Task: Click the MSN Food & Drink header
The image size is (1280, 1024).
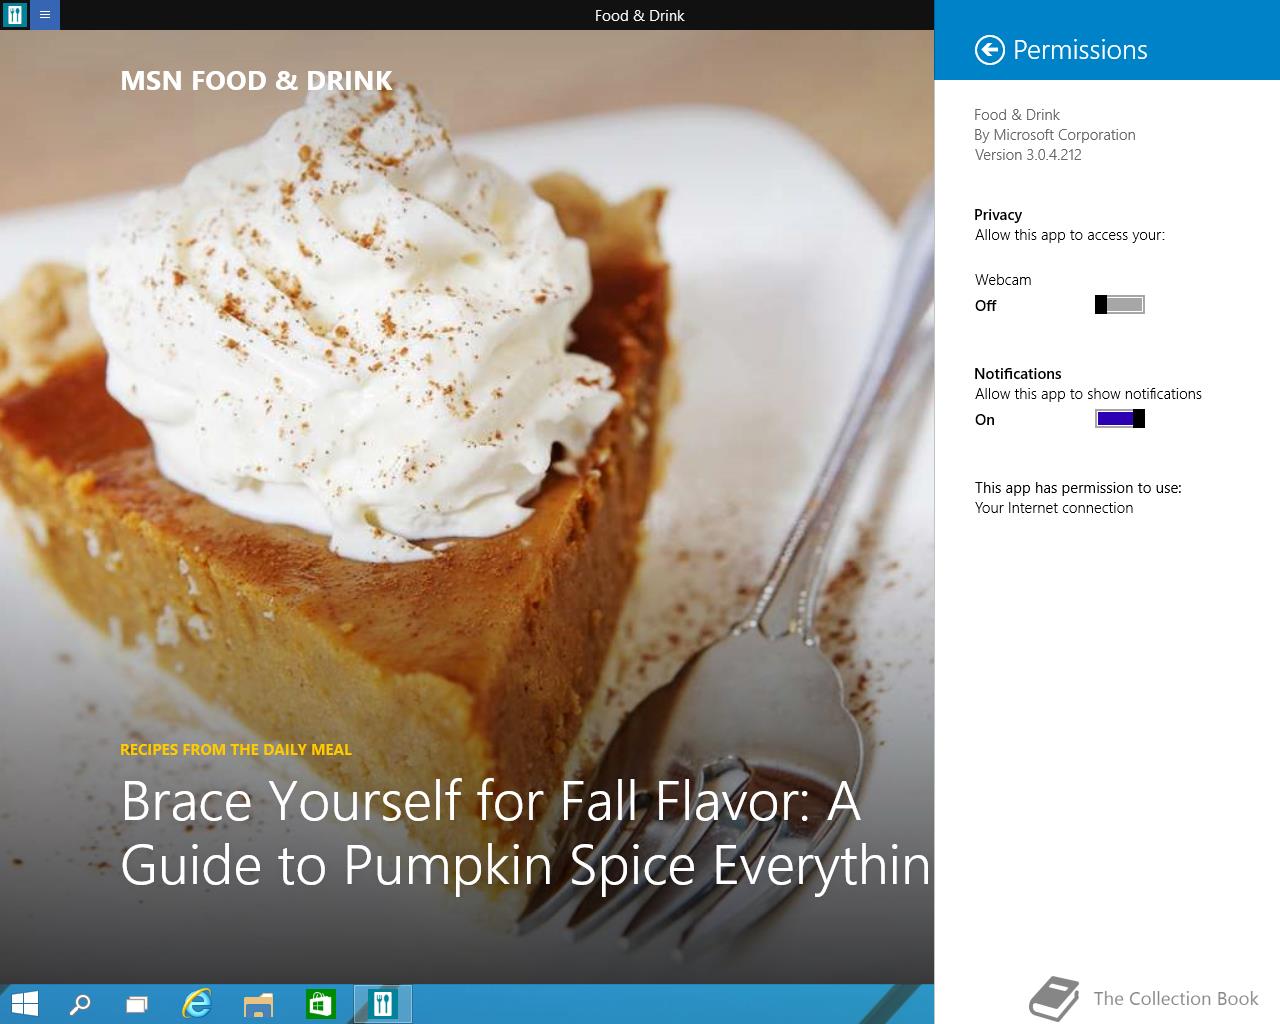Action: click(256, 81)
